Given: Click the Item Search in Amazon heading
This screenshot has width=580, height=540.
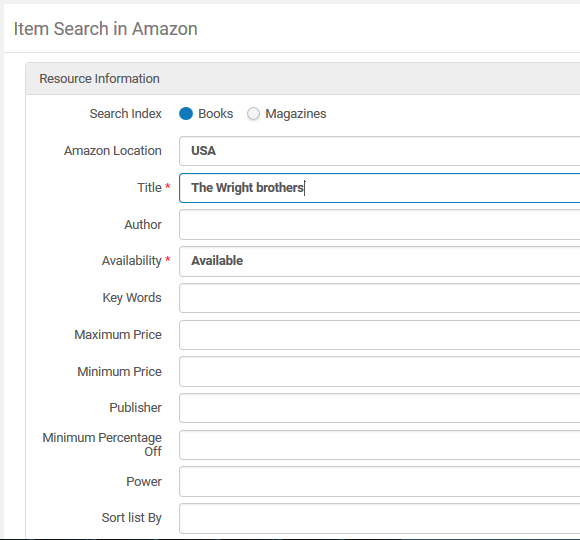Looking at the screenshot, I should pos(105,29).
